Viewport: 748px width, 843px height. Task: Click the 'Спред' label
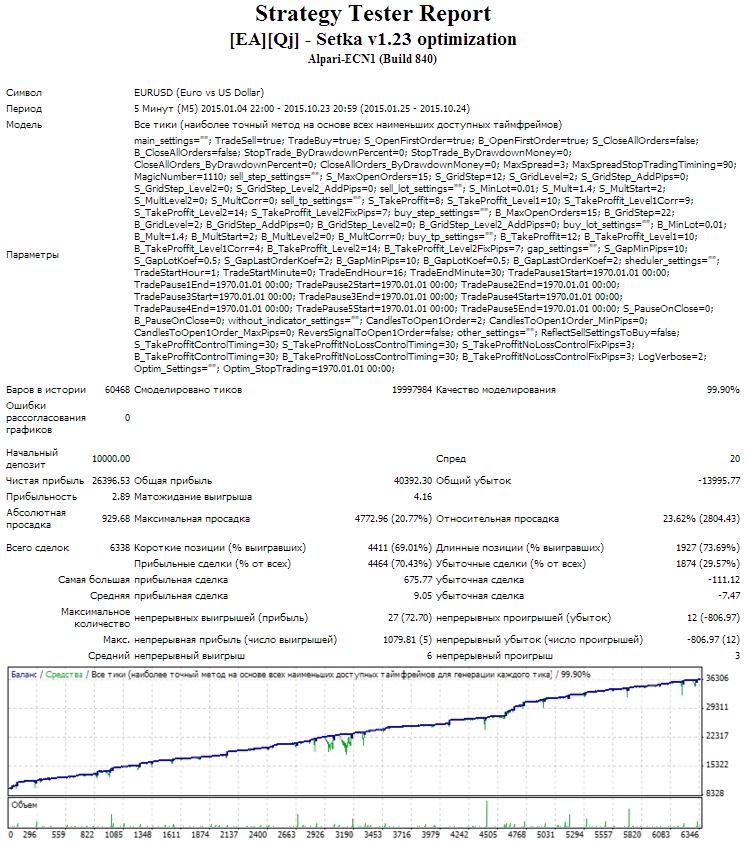[451, 459]
